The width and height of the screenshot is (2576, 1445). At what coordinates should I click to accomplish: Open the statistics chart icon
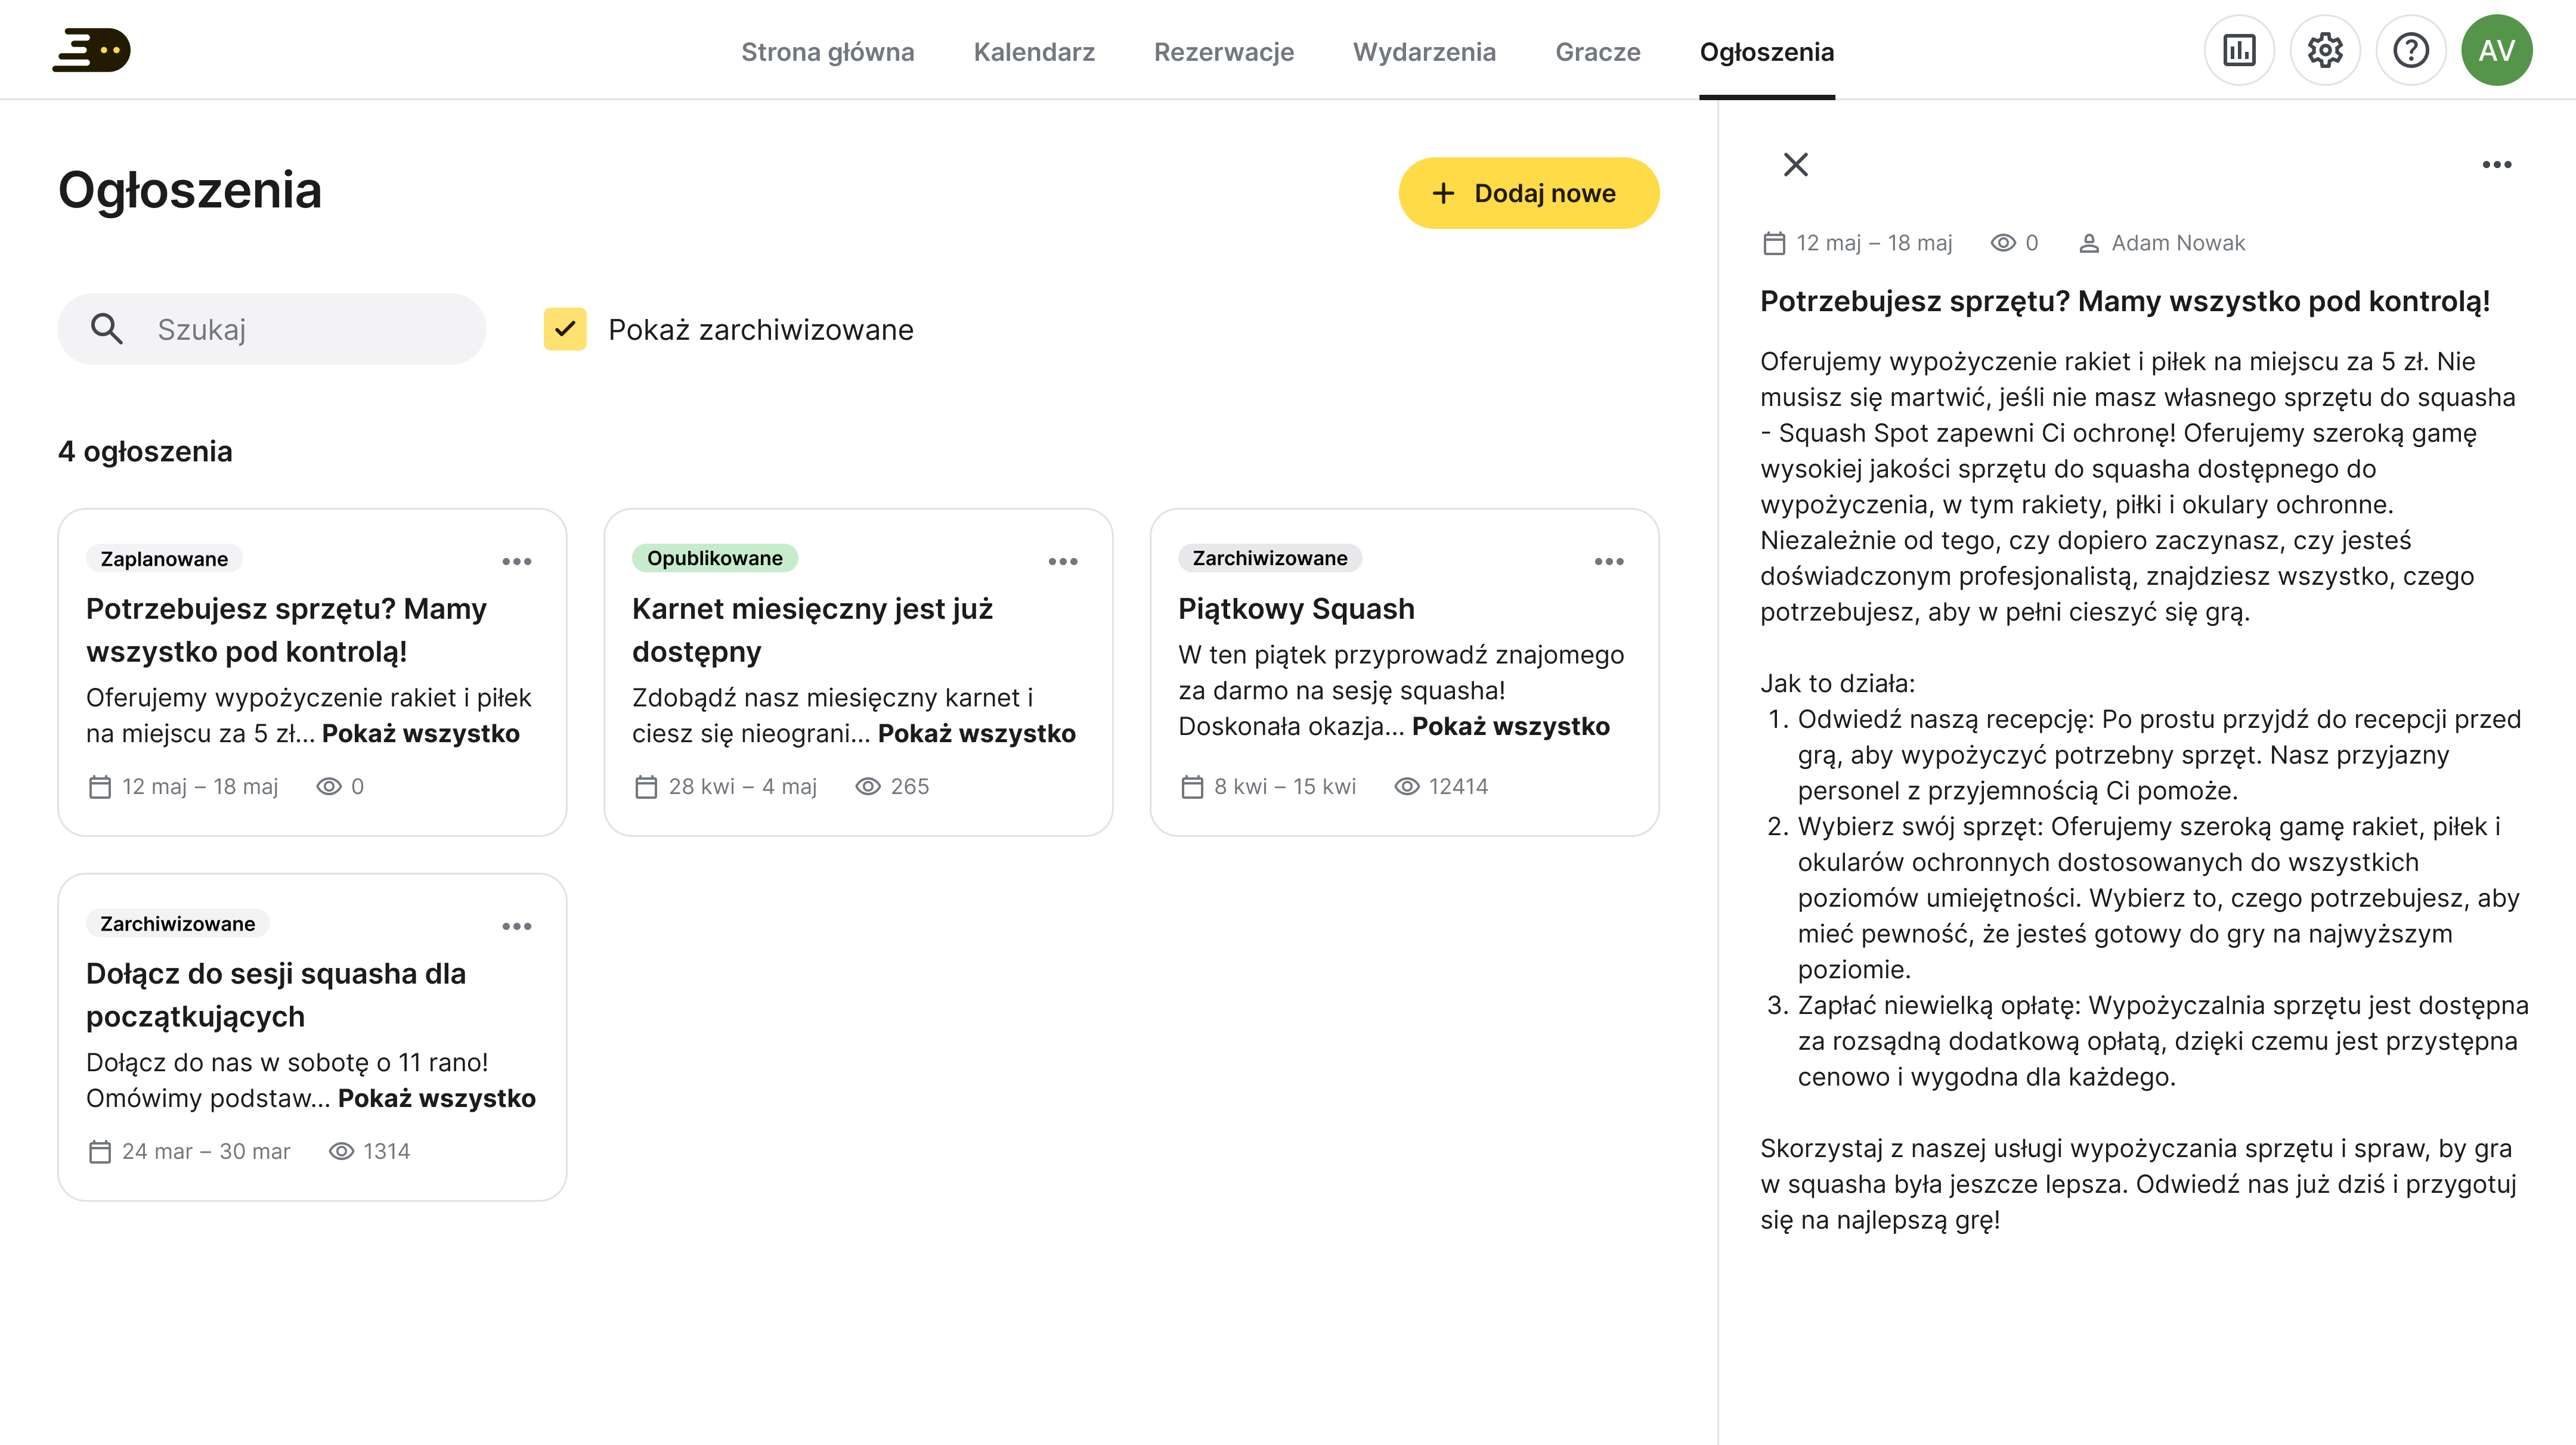(x=2239, y=50)
